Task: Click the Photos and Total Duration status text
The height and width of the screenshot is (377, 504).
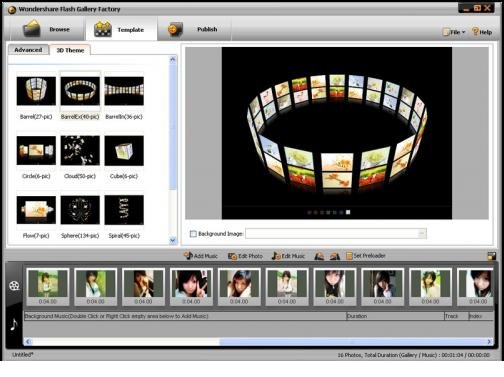Action: point(414,355)
